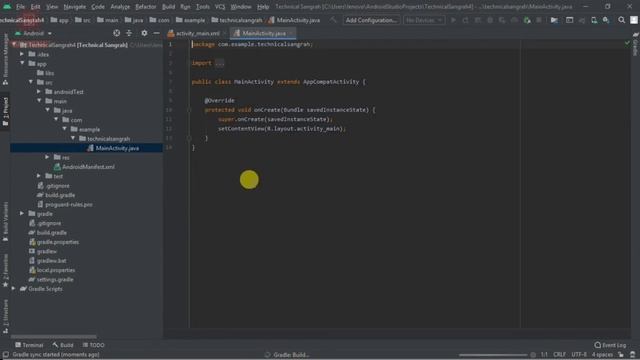Collapse the app folder
640x360 pixels.
22,64
